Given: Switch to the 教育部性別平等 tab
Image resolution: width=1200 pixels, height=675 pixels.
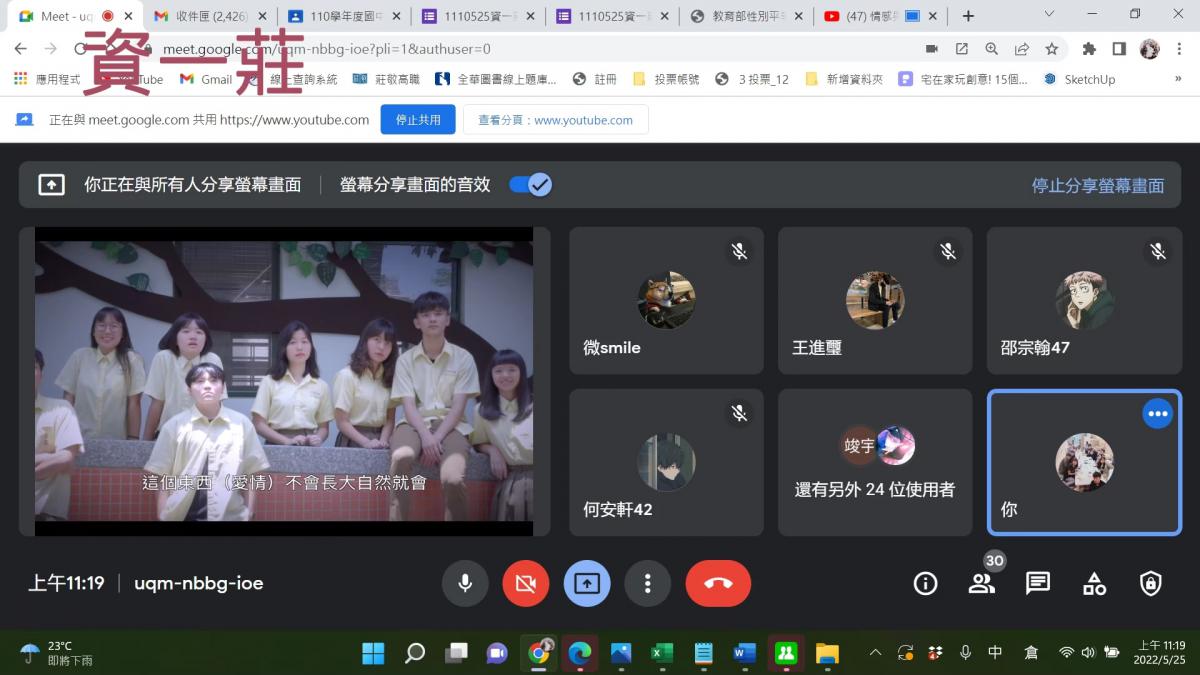Looking at the screenshot, I should (x=747, y=16).
